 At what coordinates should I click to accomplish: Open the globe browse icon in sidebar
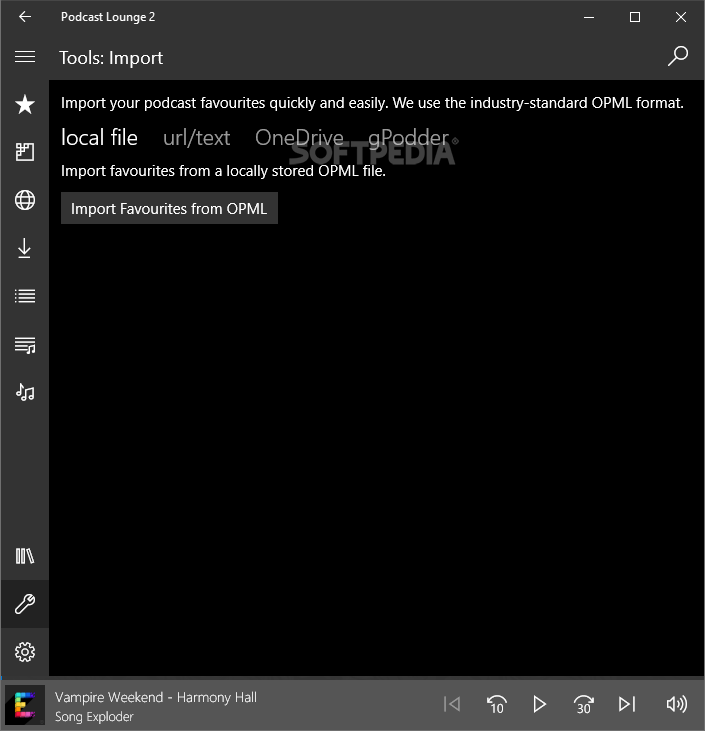pyautogui.click(x=25, y=200)
